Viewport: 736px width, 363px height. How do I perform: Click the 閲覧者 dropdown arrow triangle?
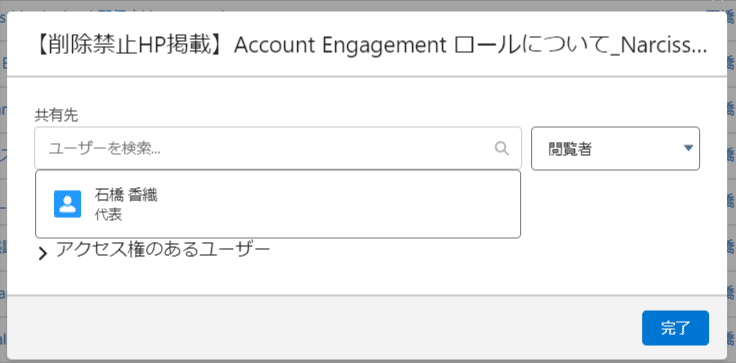(x=688, y=148)
